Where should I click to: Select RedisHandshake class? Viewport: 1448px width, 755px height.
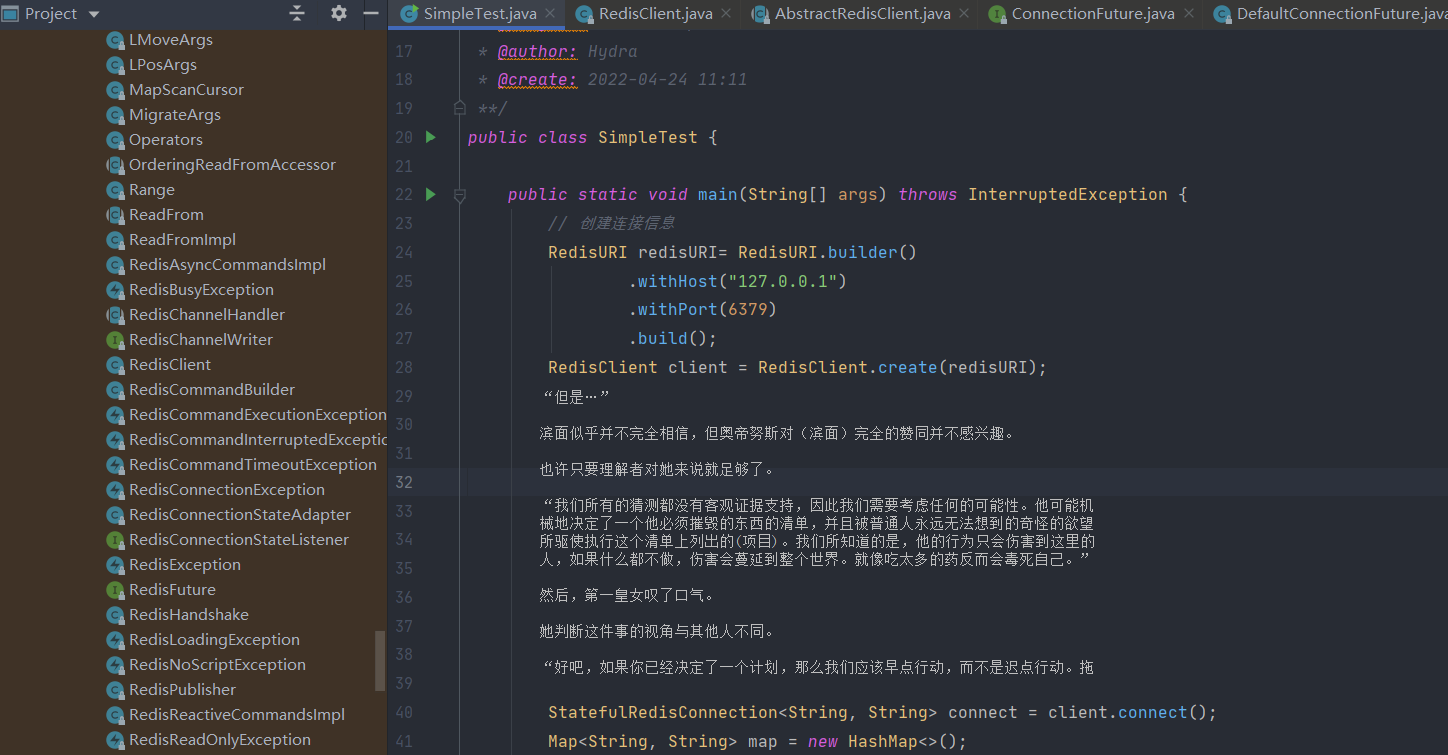point(189,615)
